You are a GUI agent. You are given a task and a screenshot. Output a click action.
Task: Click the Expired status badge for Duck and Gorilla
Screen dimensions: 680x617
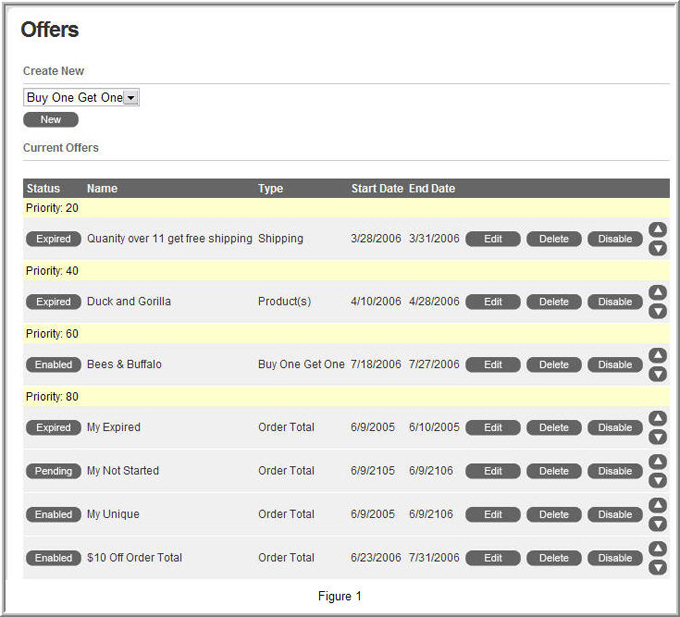(53, 302)
